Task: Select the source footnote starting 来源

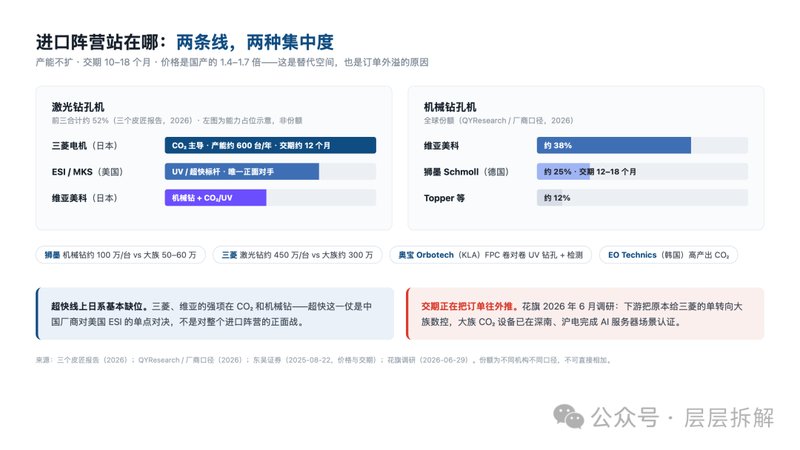Action: [x=323, y=360]
